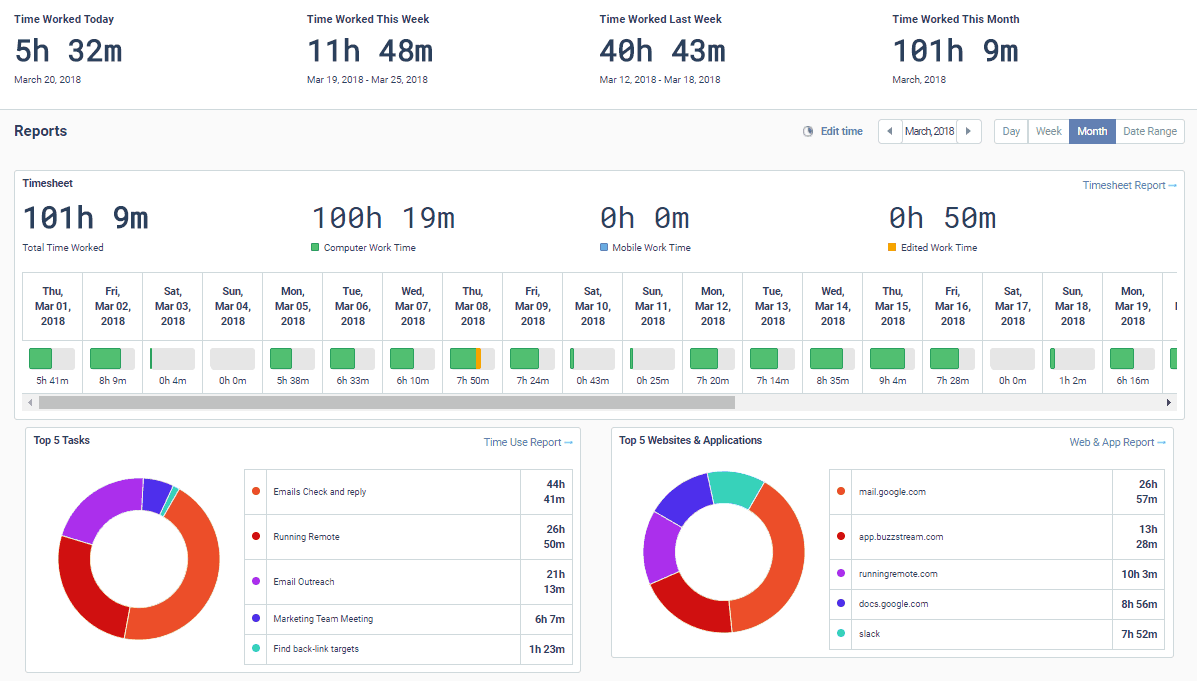
Task: Click the purple dot beside Email Outreach
Action: [x=254, y=582]
